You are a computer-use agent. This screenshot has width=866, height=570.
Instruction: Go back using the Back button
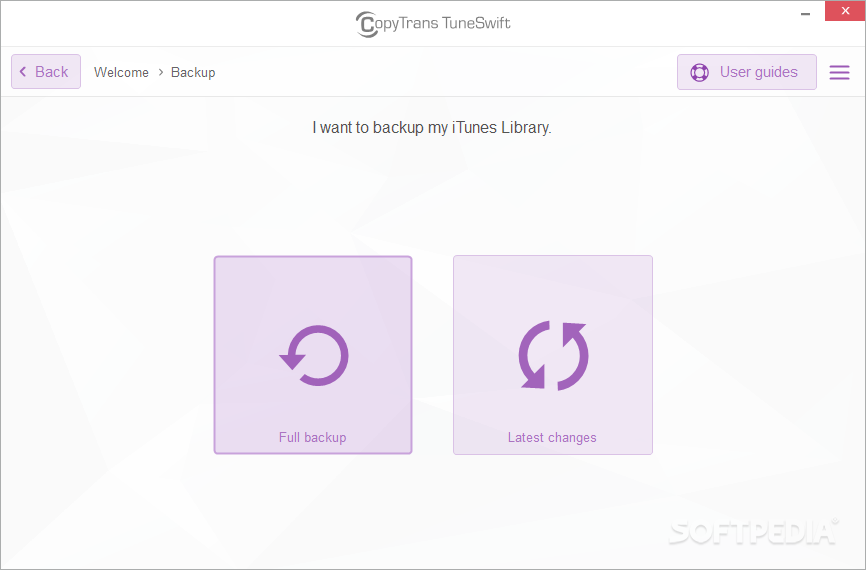coord(46,72)
